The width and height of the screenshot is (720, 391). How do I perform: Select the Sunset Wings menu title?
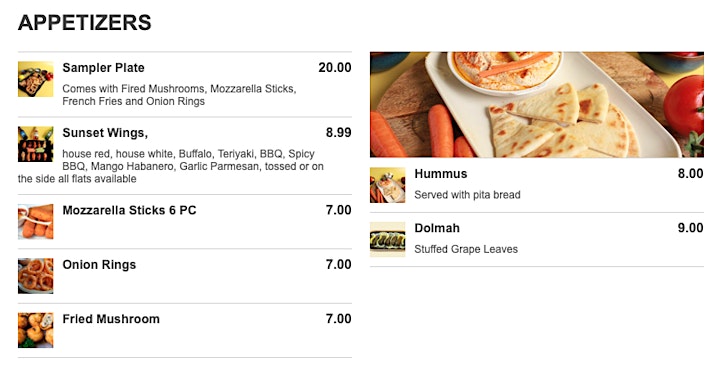[105, 133]
